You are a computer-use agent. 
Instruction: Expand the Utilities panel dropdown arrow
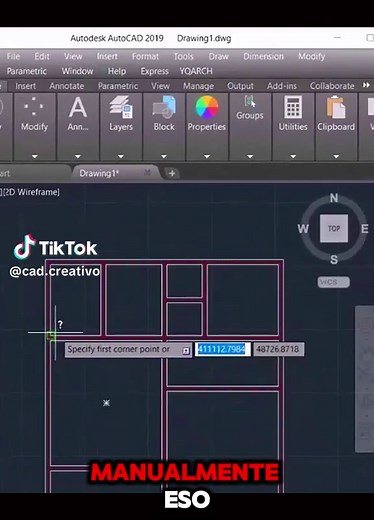(293, 156)
